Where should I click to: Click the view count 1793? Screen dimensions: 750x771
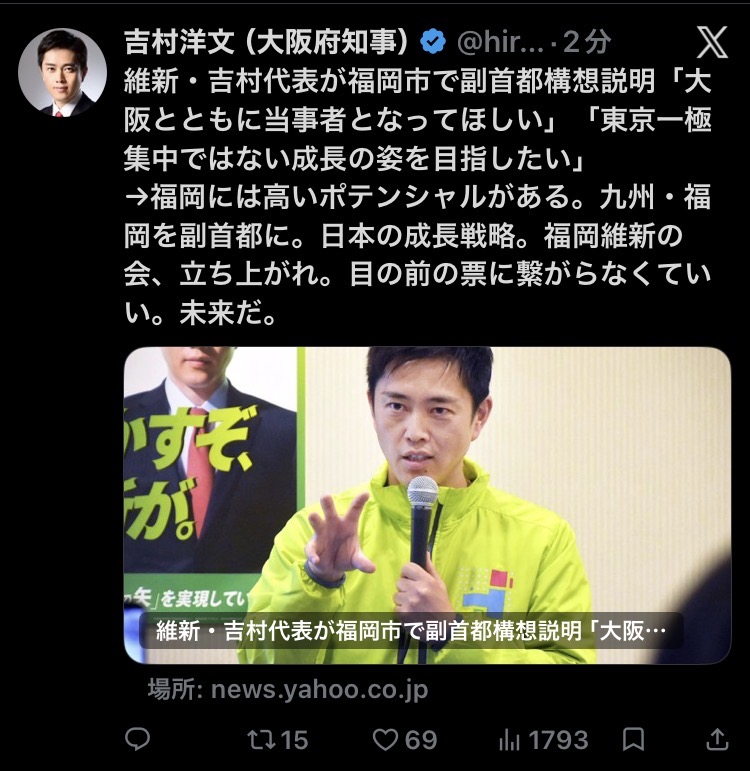pos(558,740)
